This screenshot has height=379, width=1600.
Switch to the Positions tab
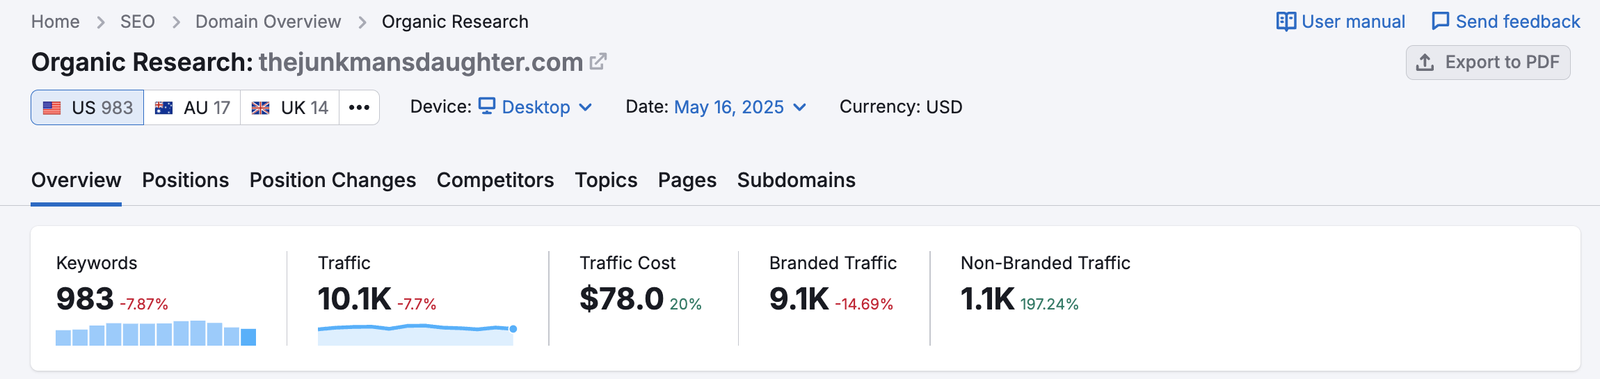point(185,180)
